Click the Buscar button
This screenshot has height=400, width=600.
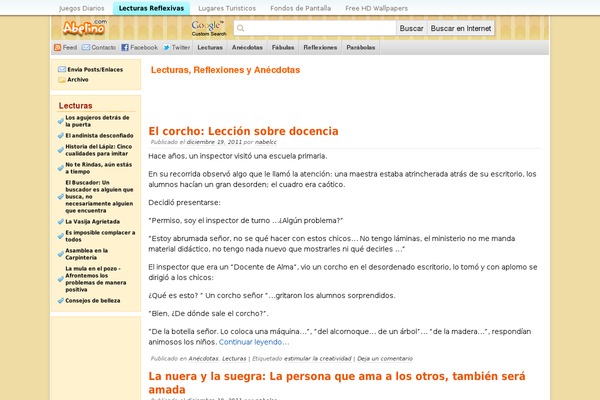click(x=411, y=28)
